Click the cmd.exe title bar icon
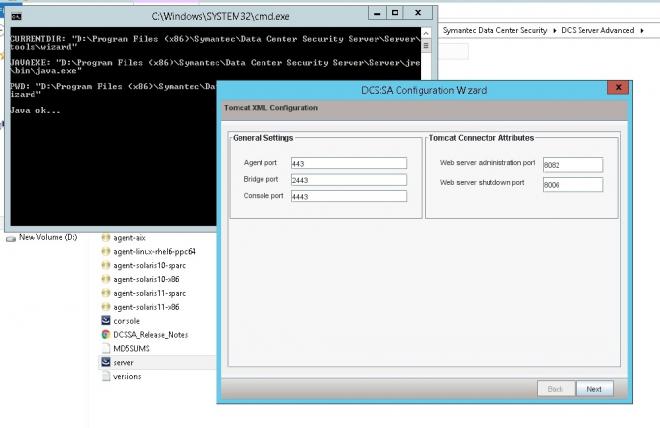 pyautogui.click(x=16, y=16)
